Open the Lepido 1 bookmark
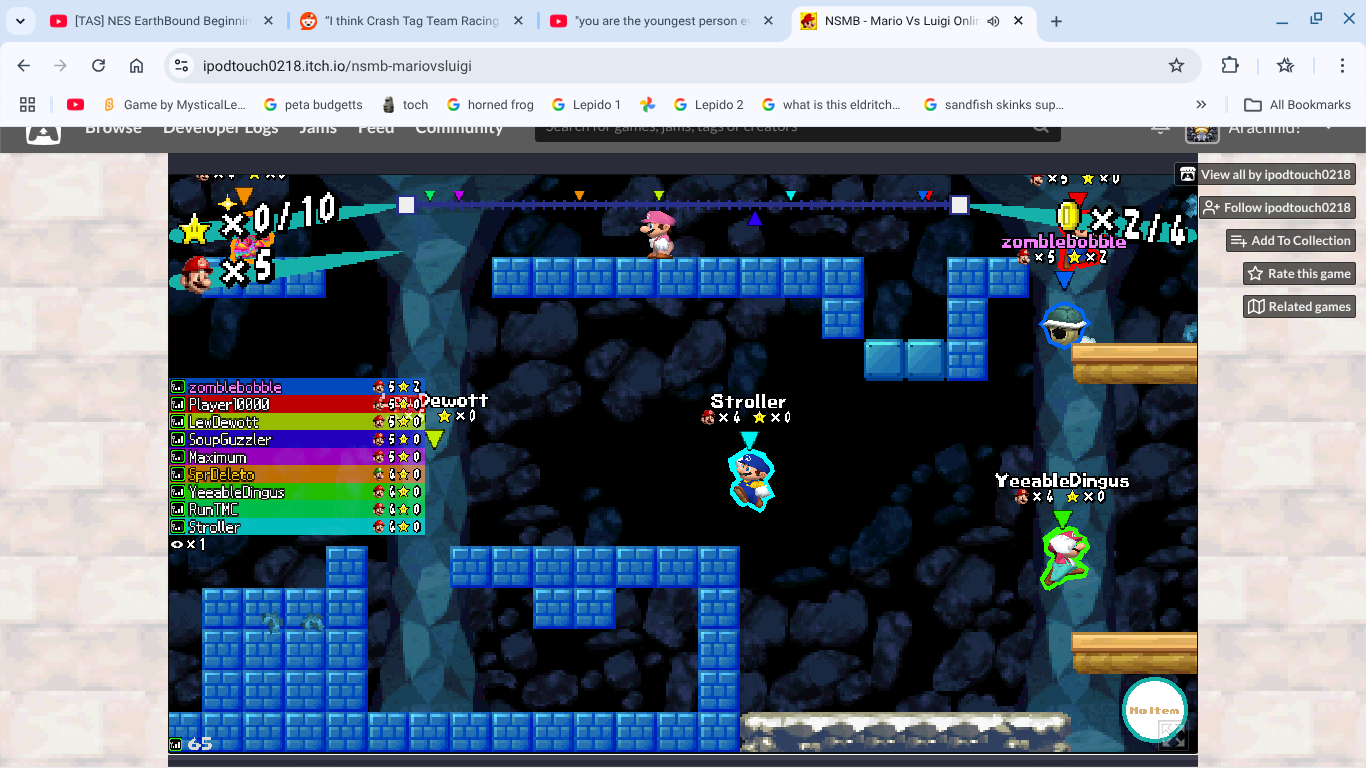Screen dimensions: 1366x768 click(x=586, y=104)
